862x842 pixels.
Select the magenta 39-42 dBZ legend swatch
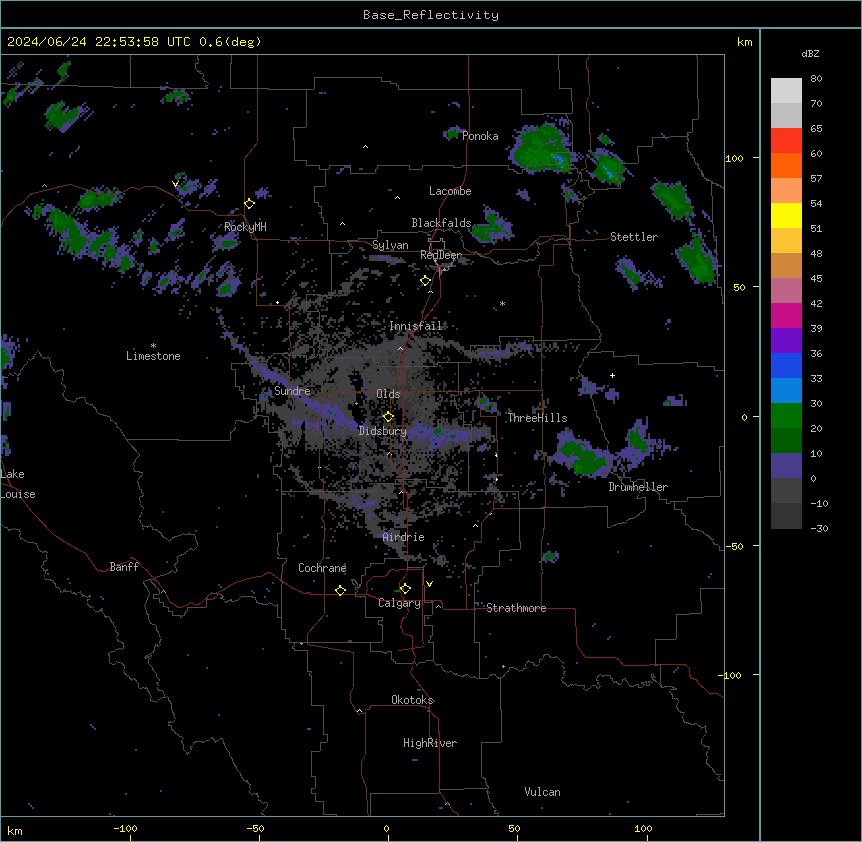pos(786,315)
